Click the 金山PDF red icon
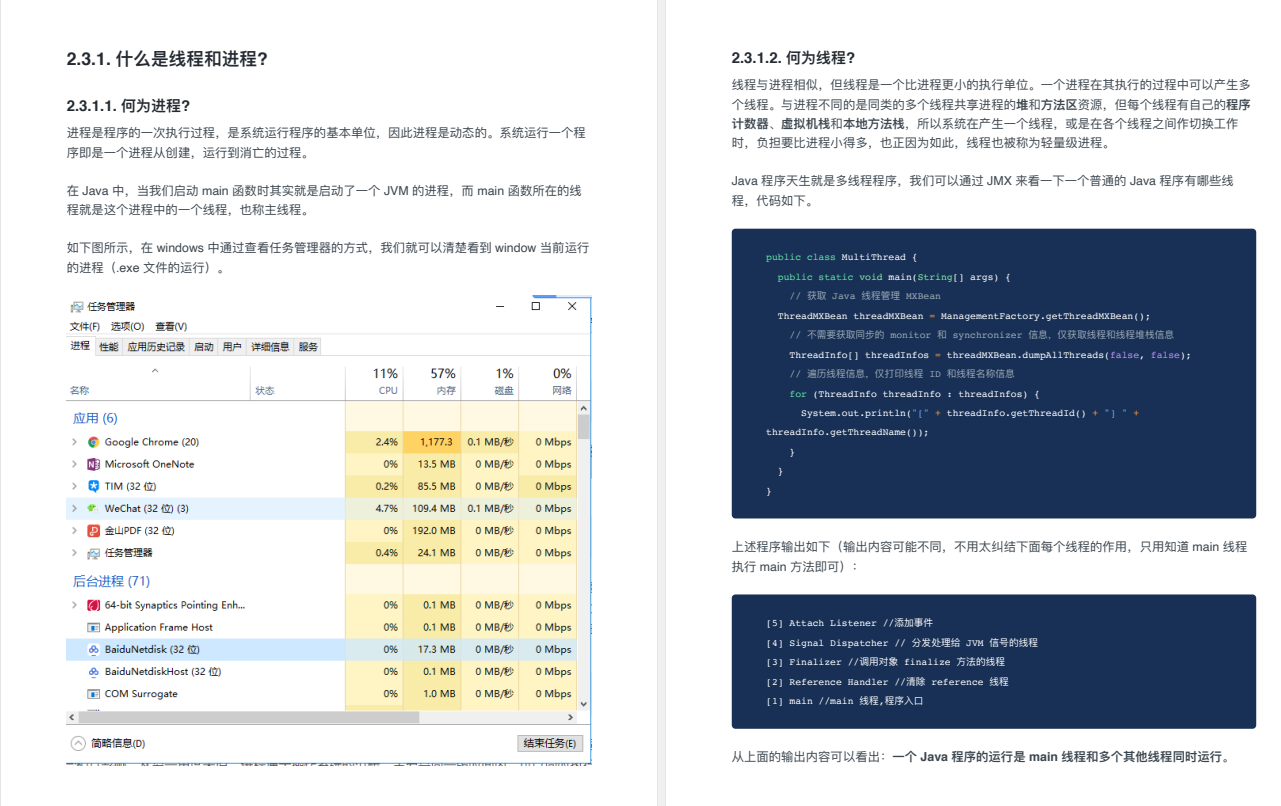The width and height of the screenshot is (1281, 806). 93,530
